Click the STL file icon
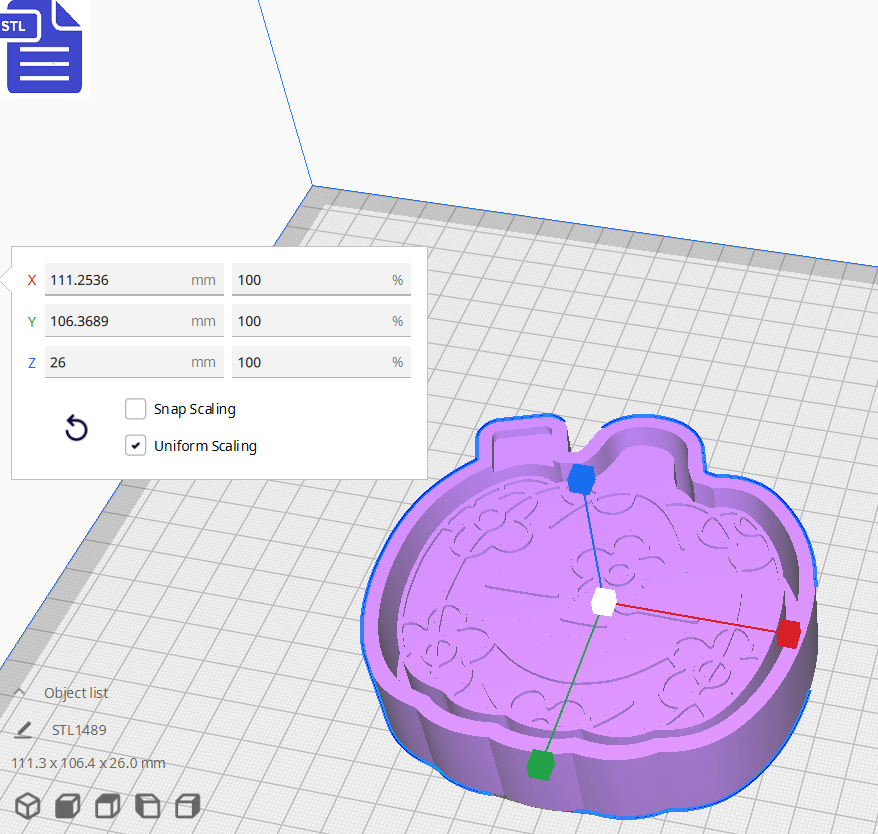This screenshot has width=878, height=834. point(44,47)
